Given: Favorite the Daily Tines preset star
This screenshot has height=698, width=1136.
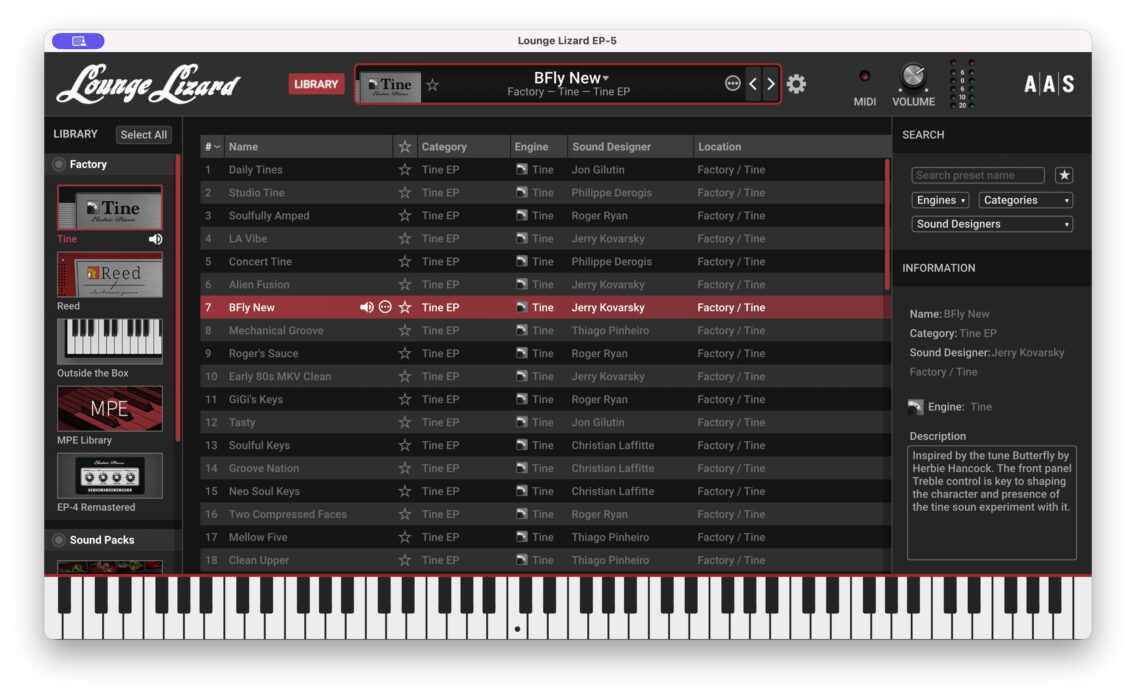Looking at the screenshot, I should point(405,170).
